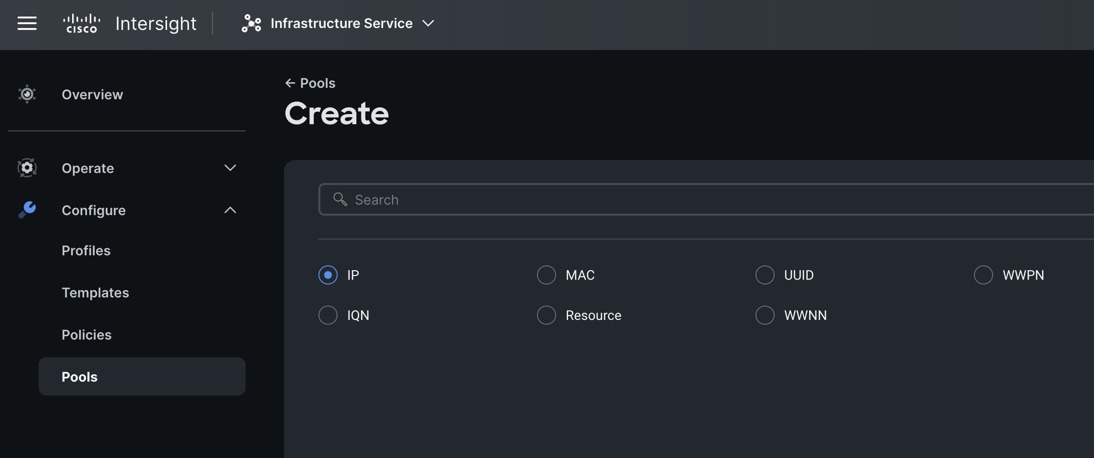The height and width of the screenshot is (458, 1094).
Task: Click the Operate gear icon
Action: tap(27, 168)
